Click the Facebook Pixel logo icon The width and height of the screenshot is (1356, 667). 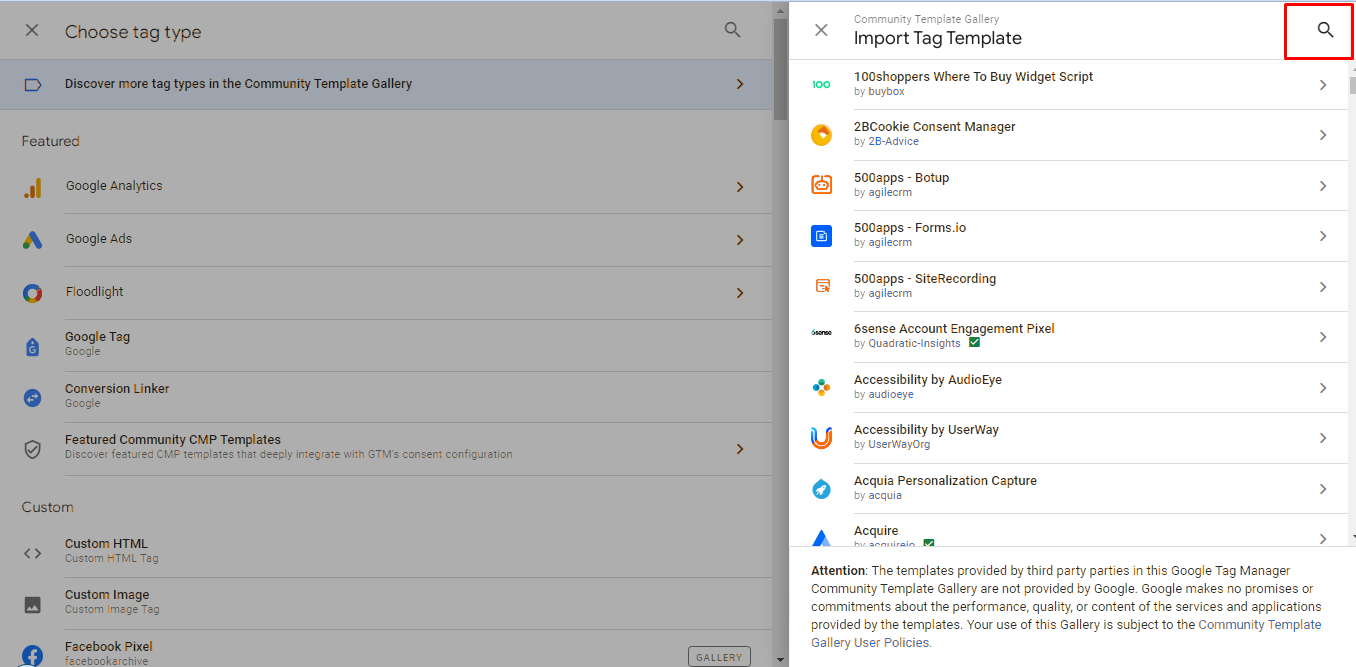click(32, 655)
